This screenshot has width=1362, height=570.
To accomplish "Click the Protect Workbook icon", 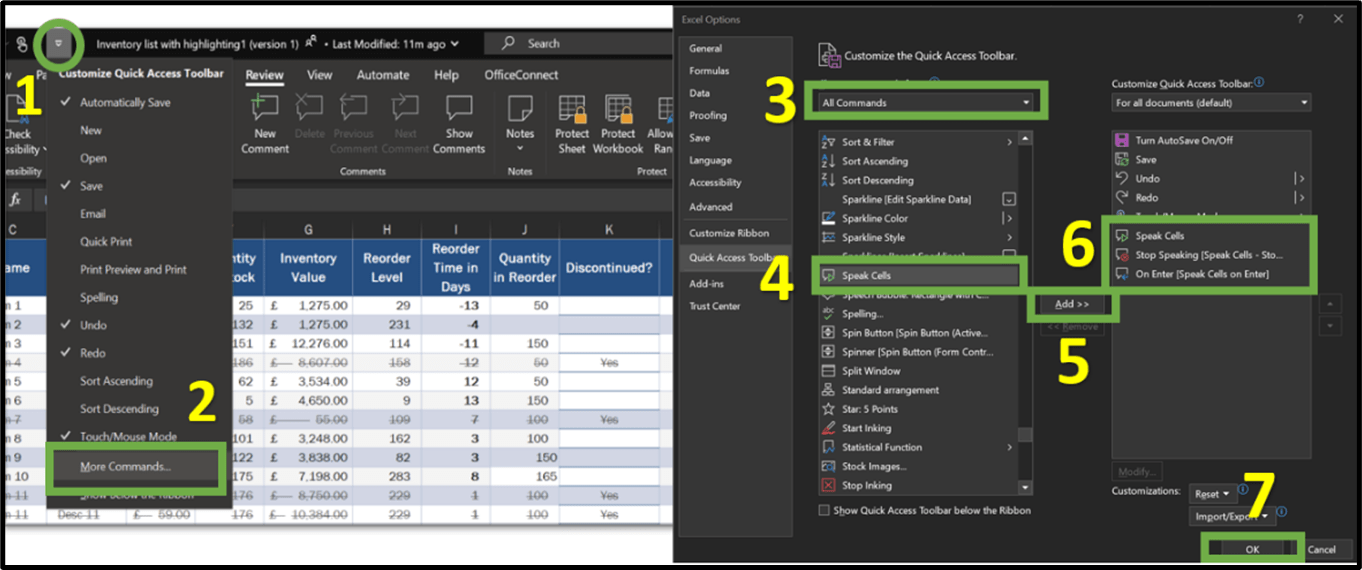I will click(618, 110).
